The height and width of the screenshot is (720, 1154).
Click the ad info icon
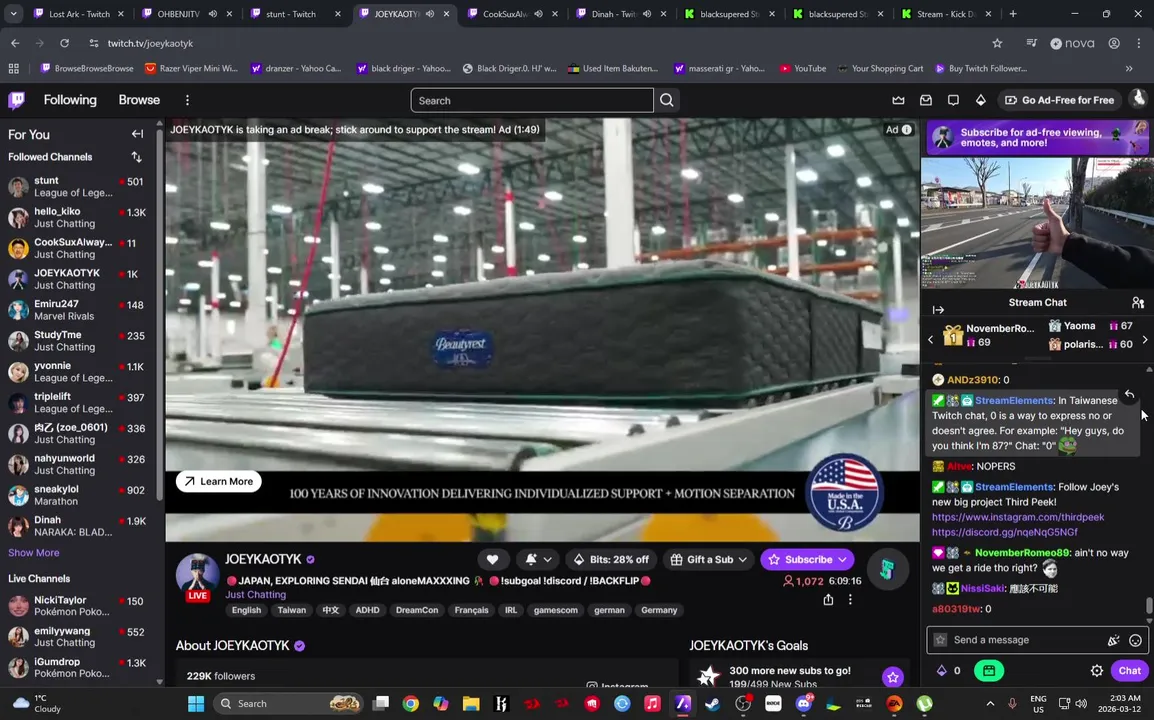click(x=907, y=130)
